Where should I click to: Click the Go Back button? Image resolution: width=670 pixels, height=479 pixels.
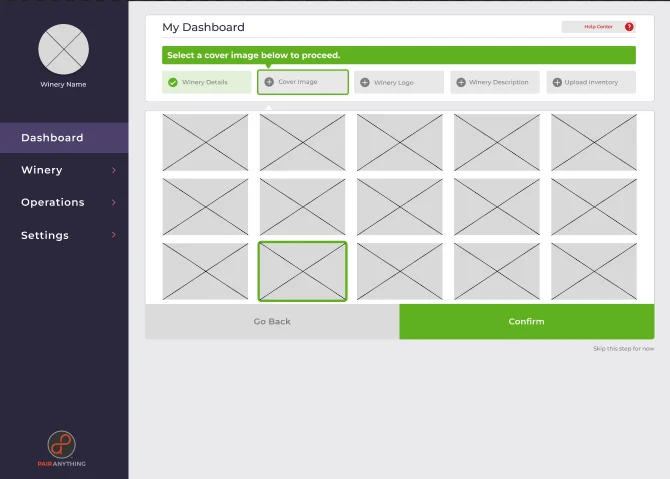click(x=272, y=321)
